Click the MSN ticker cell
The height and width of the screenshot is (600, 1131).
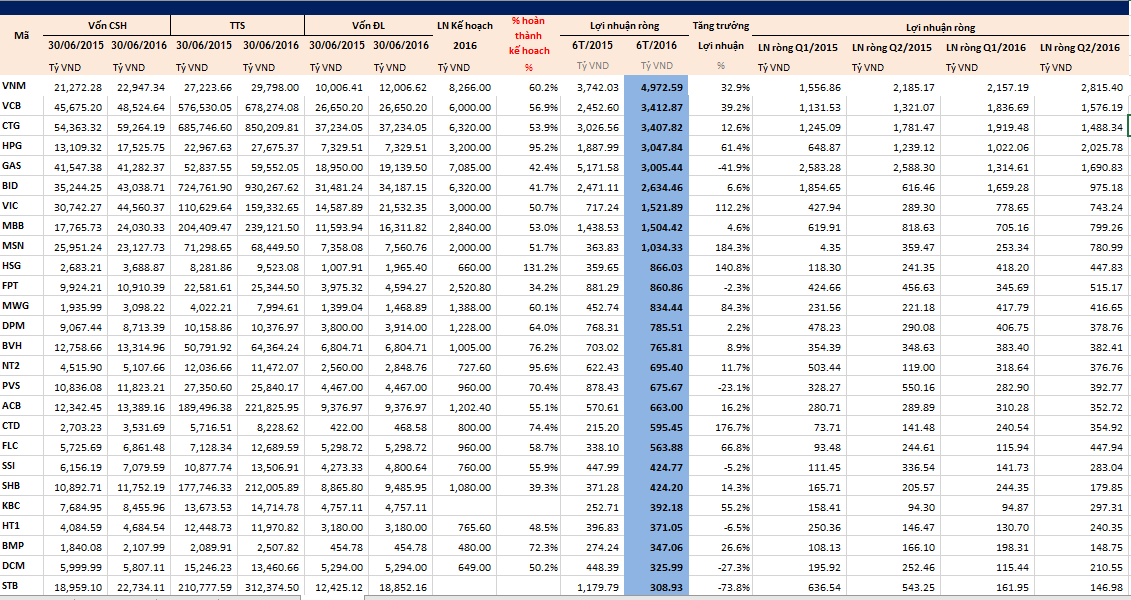pyautogui.click(x=13, y=245)
